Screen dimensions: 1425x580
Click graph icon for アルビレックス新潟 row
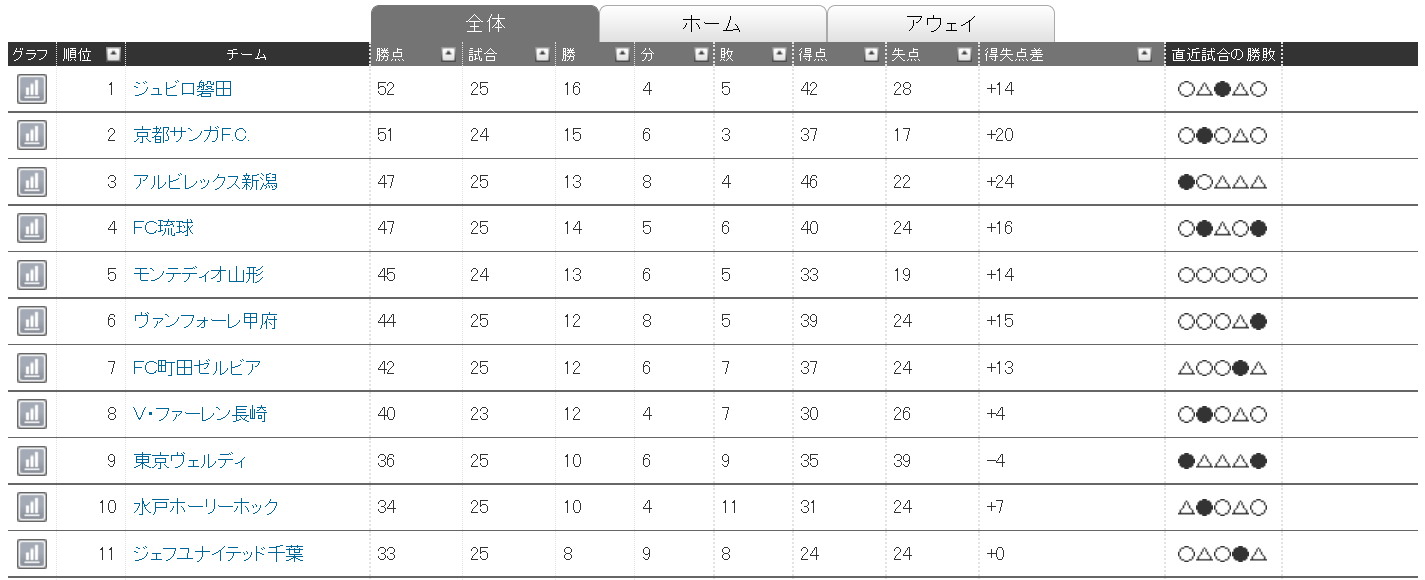point(32,182)
